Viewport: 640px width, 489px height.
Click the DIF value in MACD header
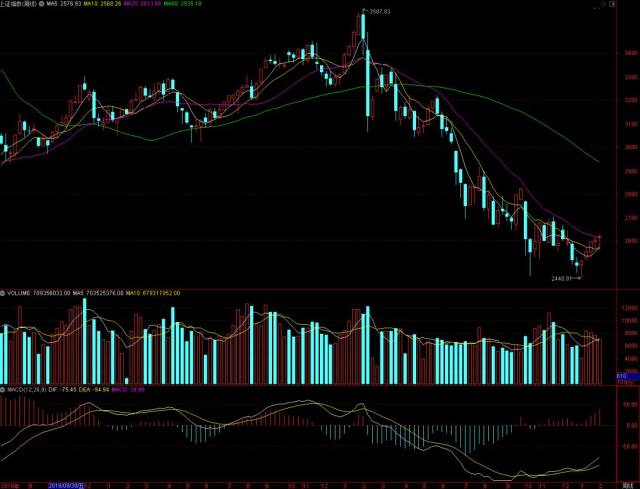pos(62,390)
